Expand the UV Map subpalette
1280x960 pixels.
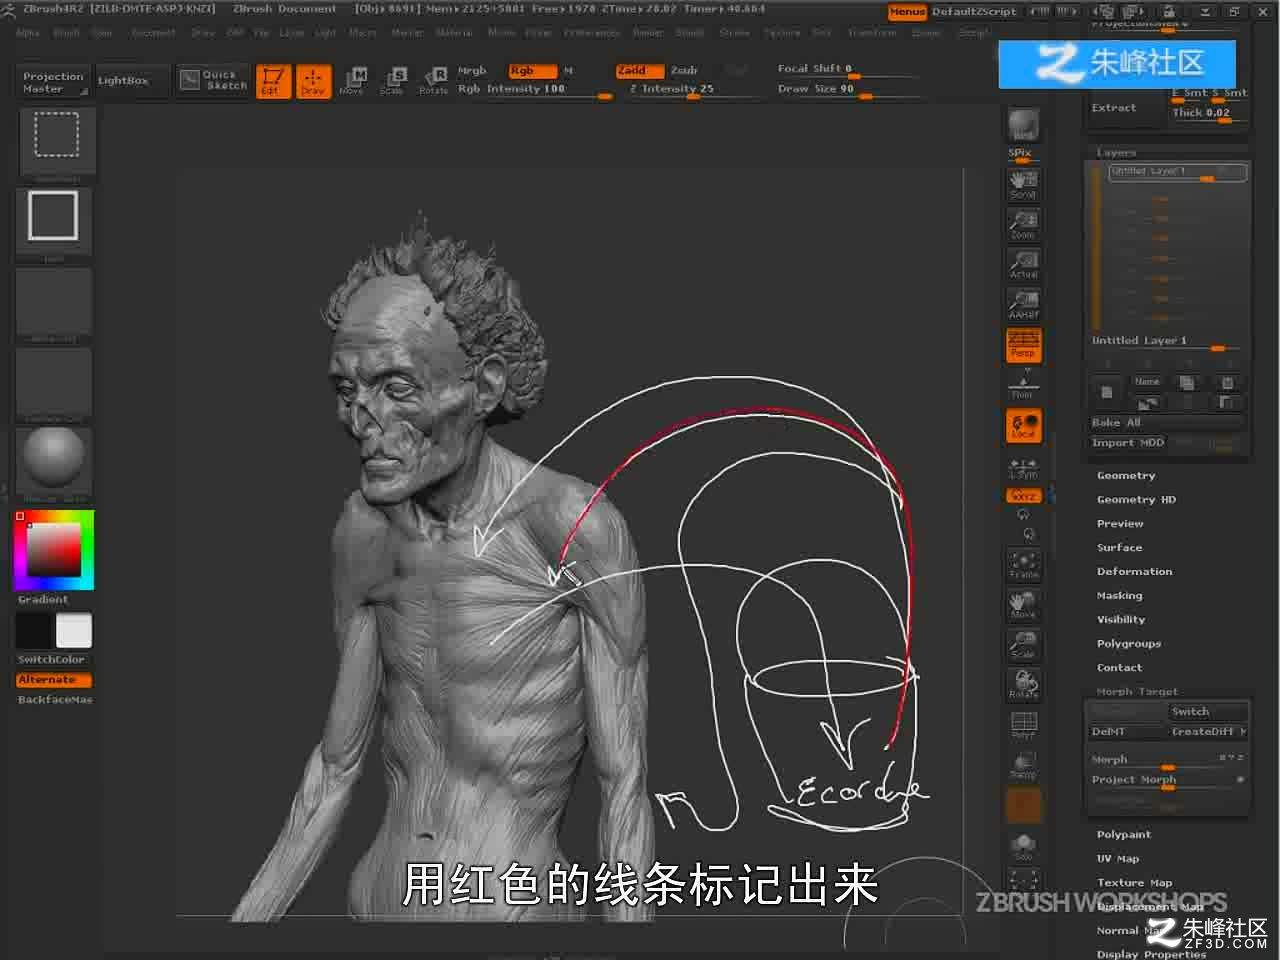pos(1118,859)
